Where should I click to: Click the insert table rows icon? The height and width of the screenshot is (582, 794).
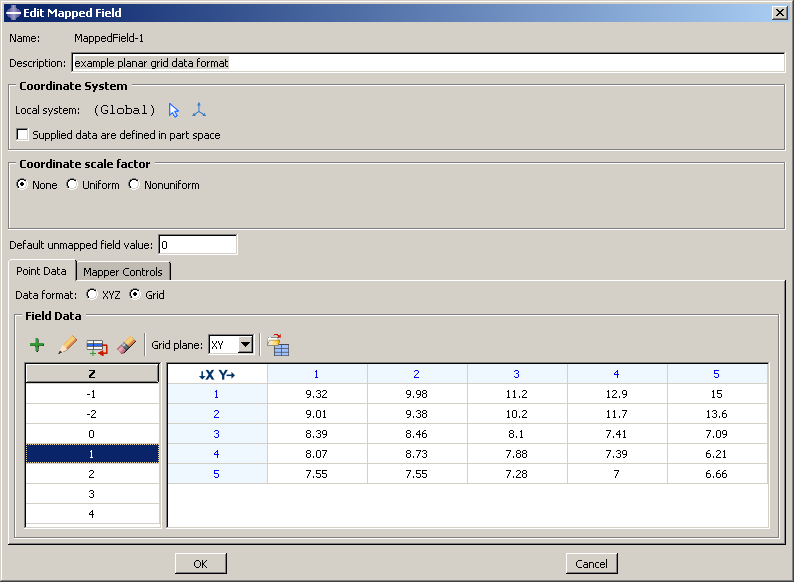pos(96,345)
